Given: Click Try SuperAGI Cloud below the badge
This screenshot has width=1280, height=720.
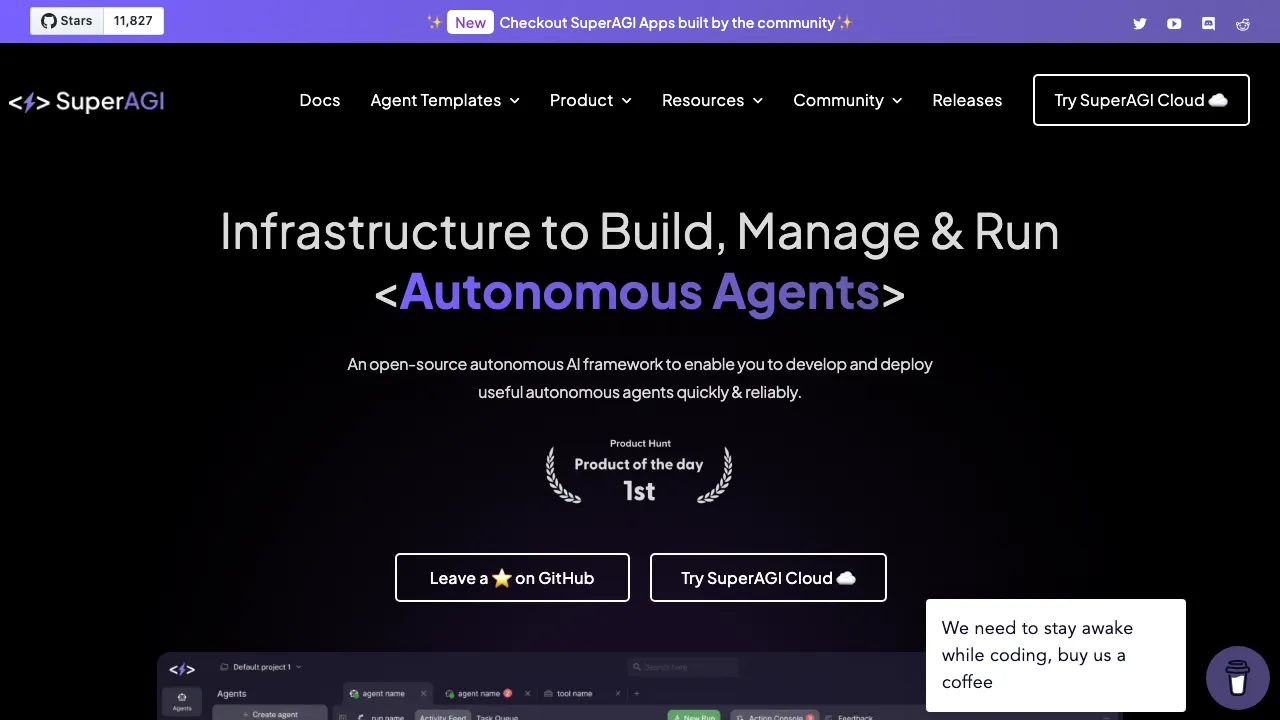Looking at the screenshot, I should click(x=768, y=578).
